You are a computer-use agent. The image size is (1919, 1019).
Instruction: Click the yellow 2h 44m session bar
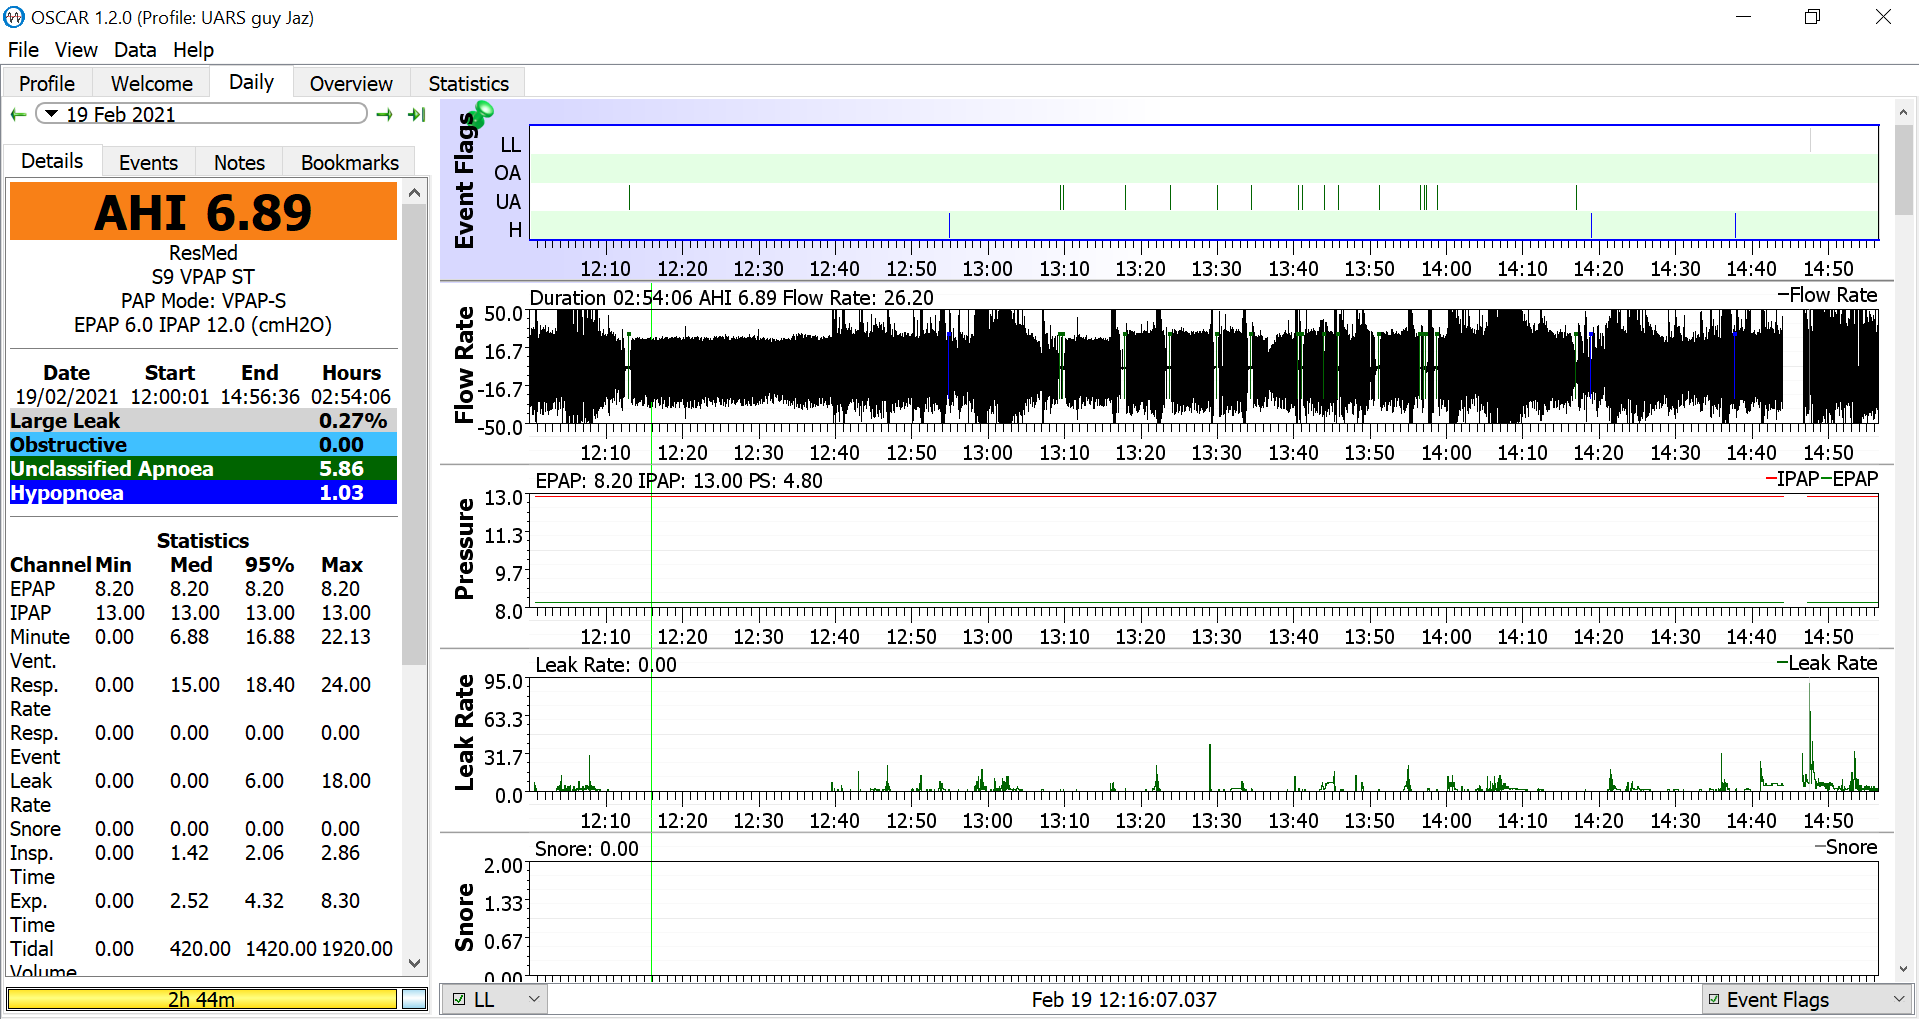click(201, 999)
